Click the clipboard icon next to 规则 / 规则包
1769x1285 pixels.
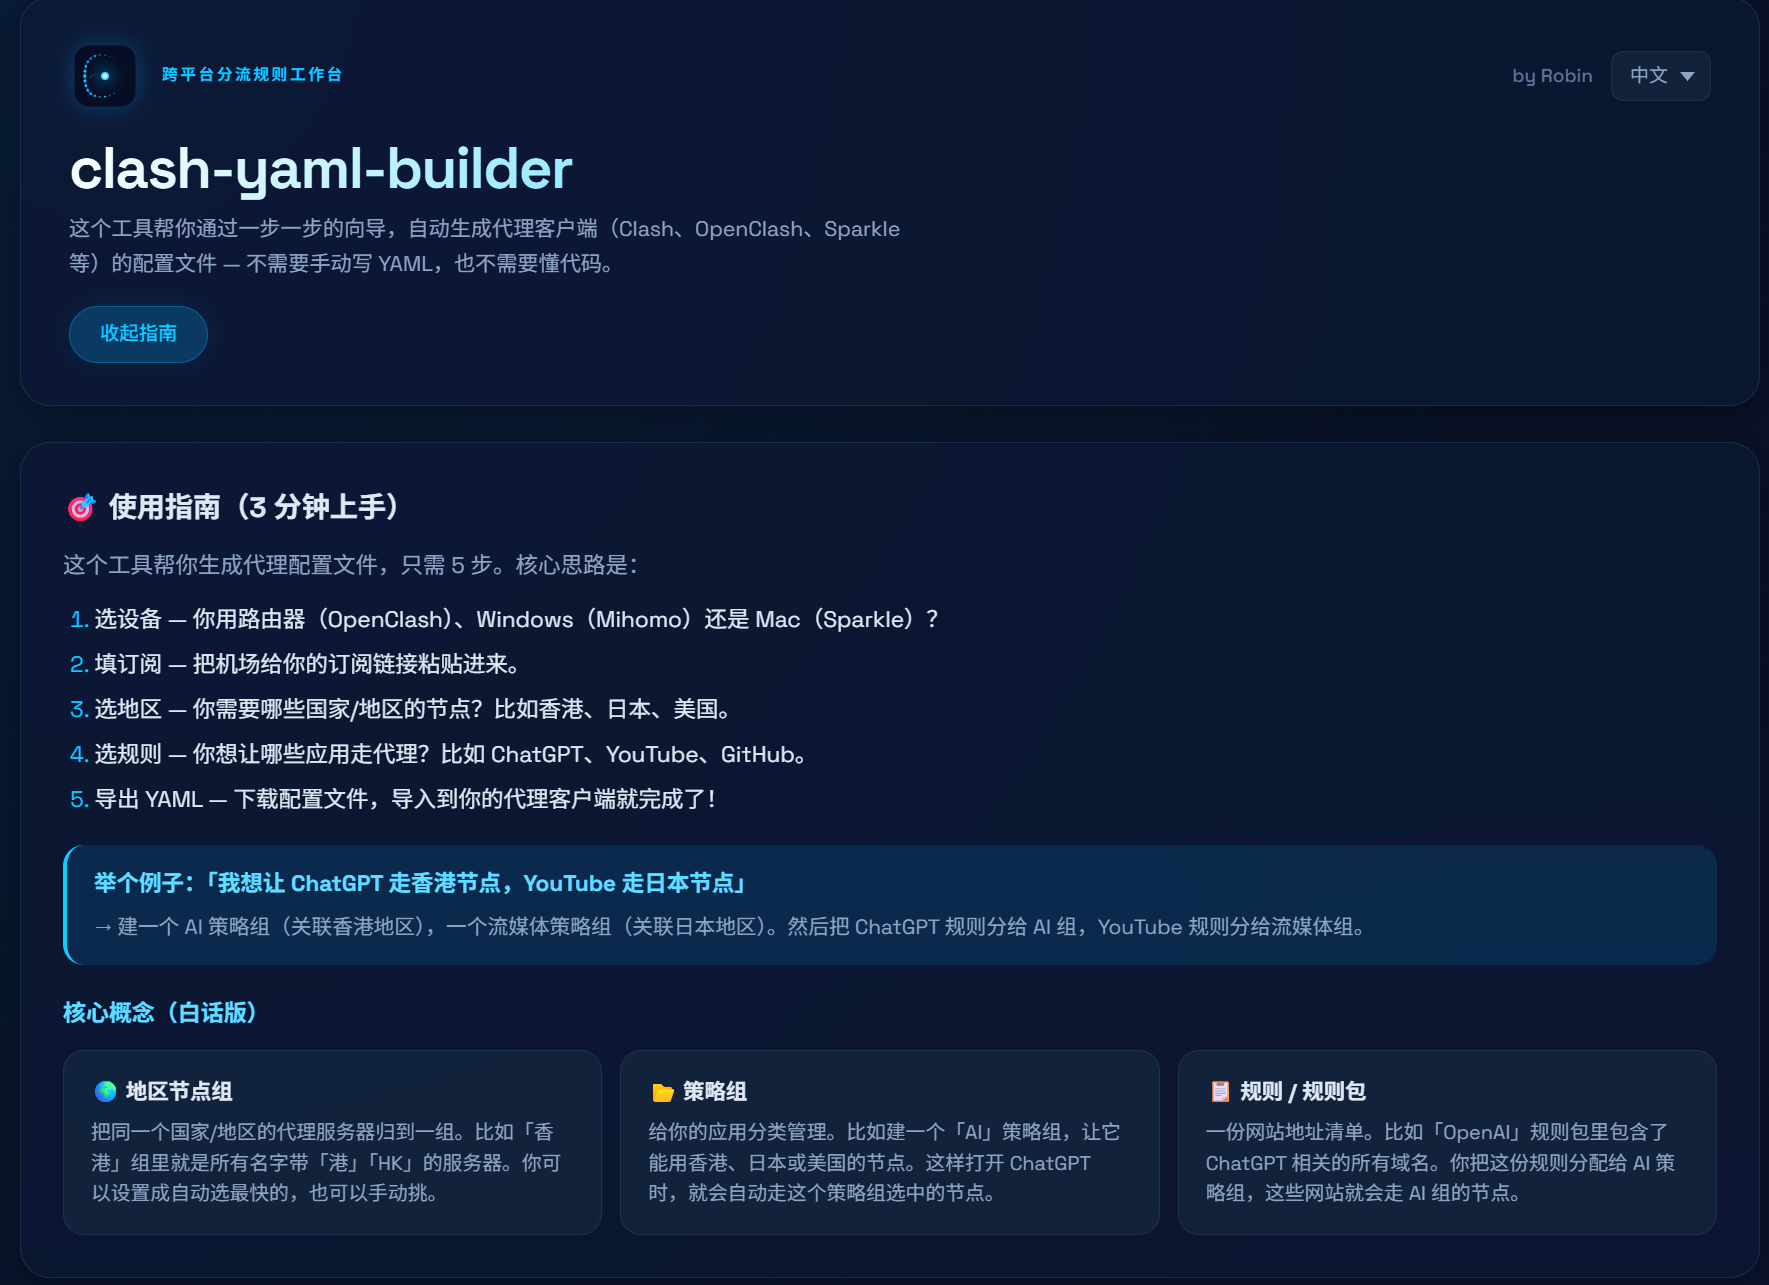pyautogui.click(x=1219, y=1091)
